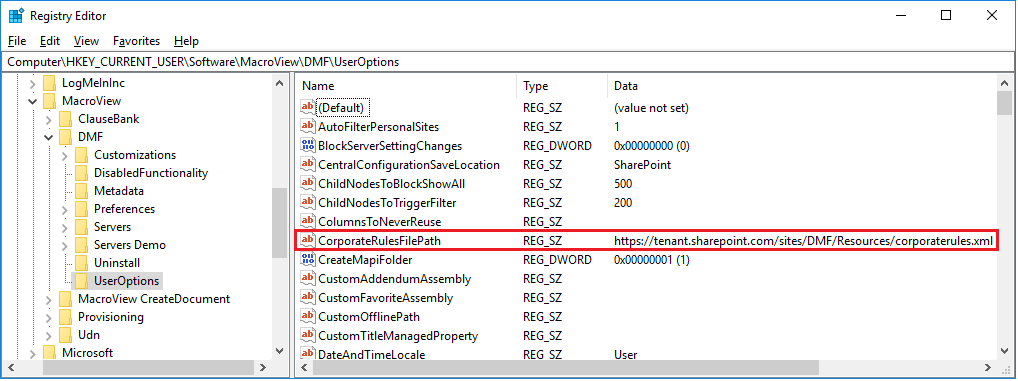Click the SharePoint data value

pos(643,165)
